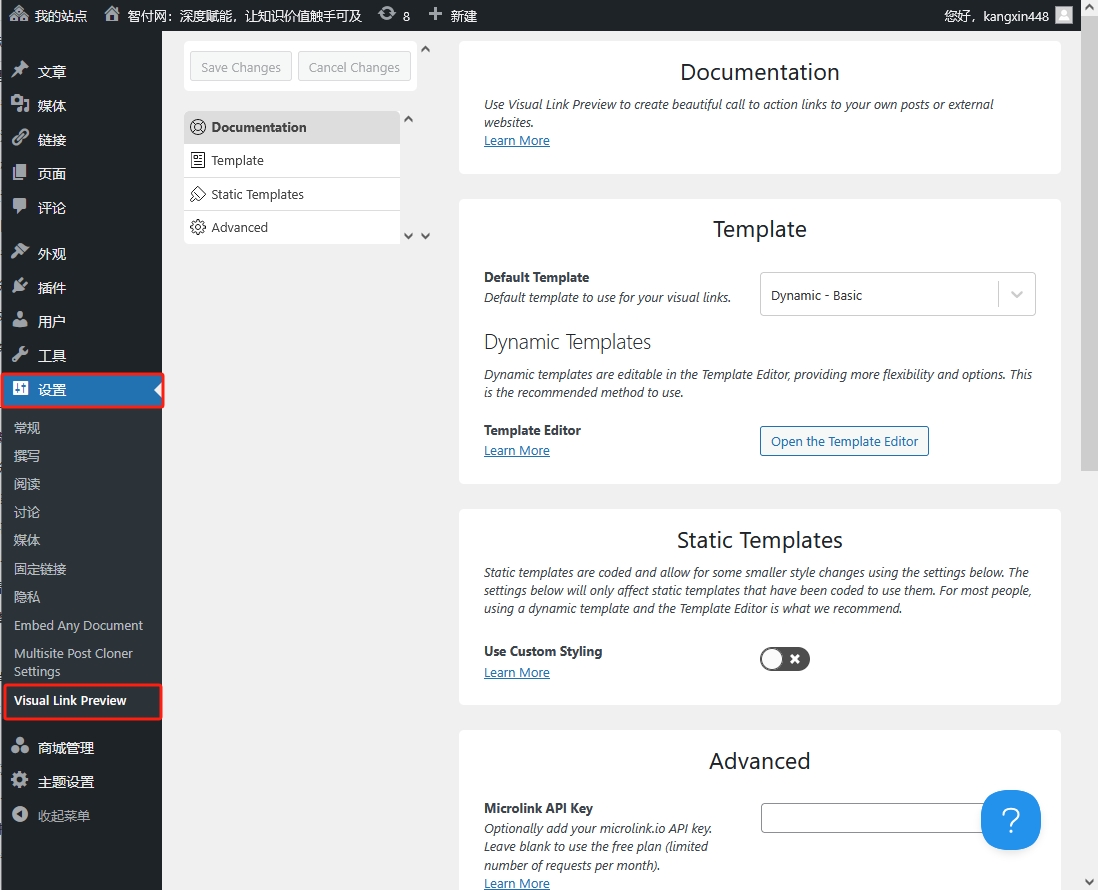
Task: Click the 商城管理 icon in sidebar
Action: click(20, 746)
